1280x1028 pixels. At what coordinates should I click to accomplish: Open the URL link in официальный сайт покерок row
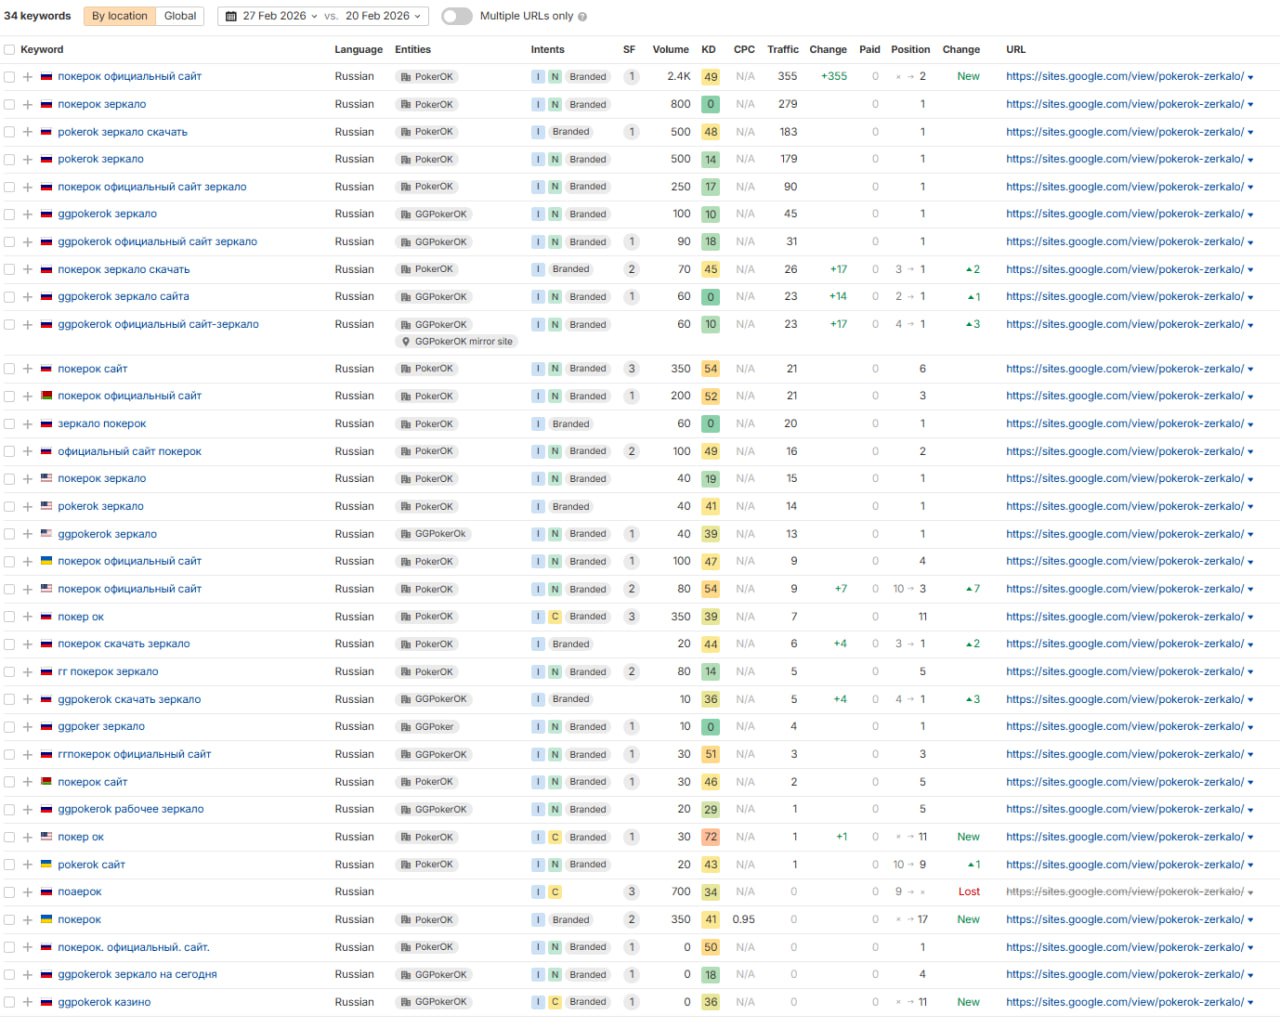[x=1124, y=451]
